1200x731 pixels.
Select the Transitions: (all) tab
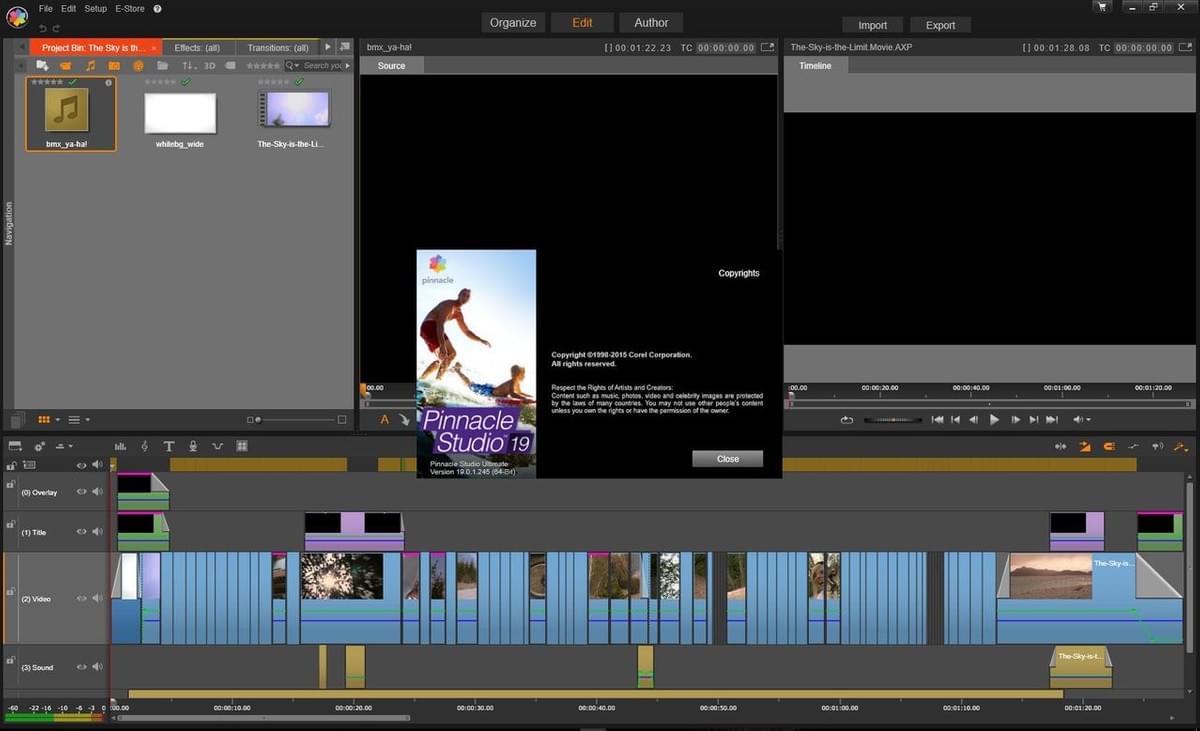pos(278,48)
